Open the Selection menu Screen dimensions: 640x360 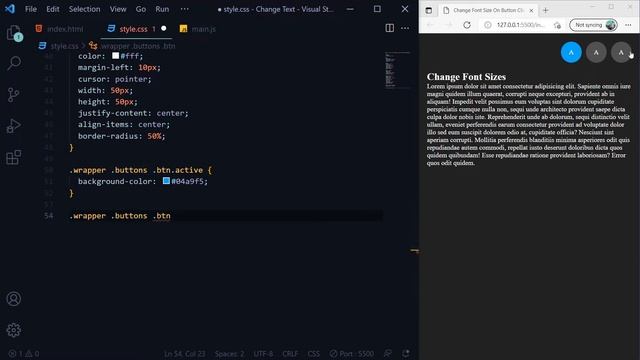coord(84,9)
